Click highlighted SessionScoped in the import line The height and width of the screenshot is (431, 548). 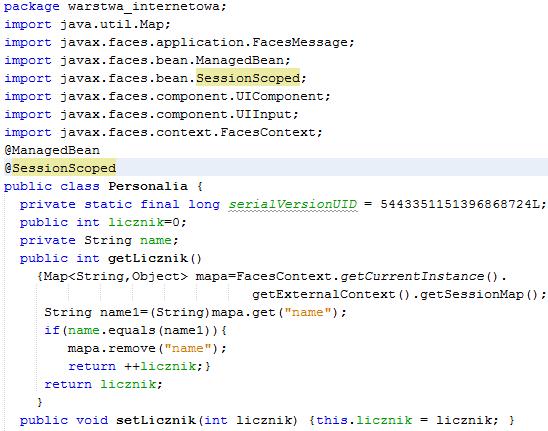(x=248, y=78)
